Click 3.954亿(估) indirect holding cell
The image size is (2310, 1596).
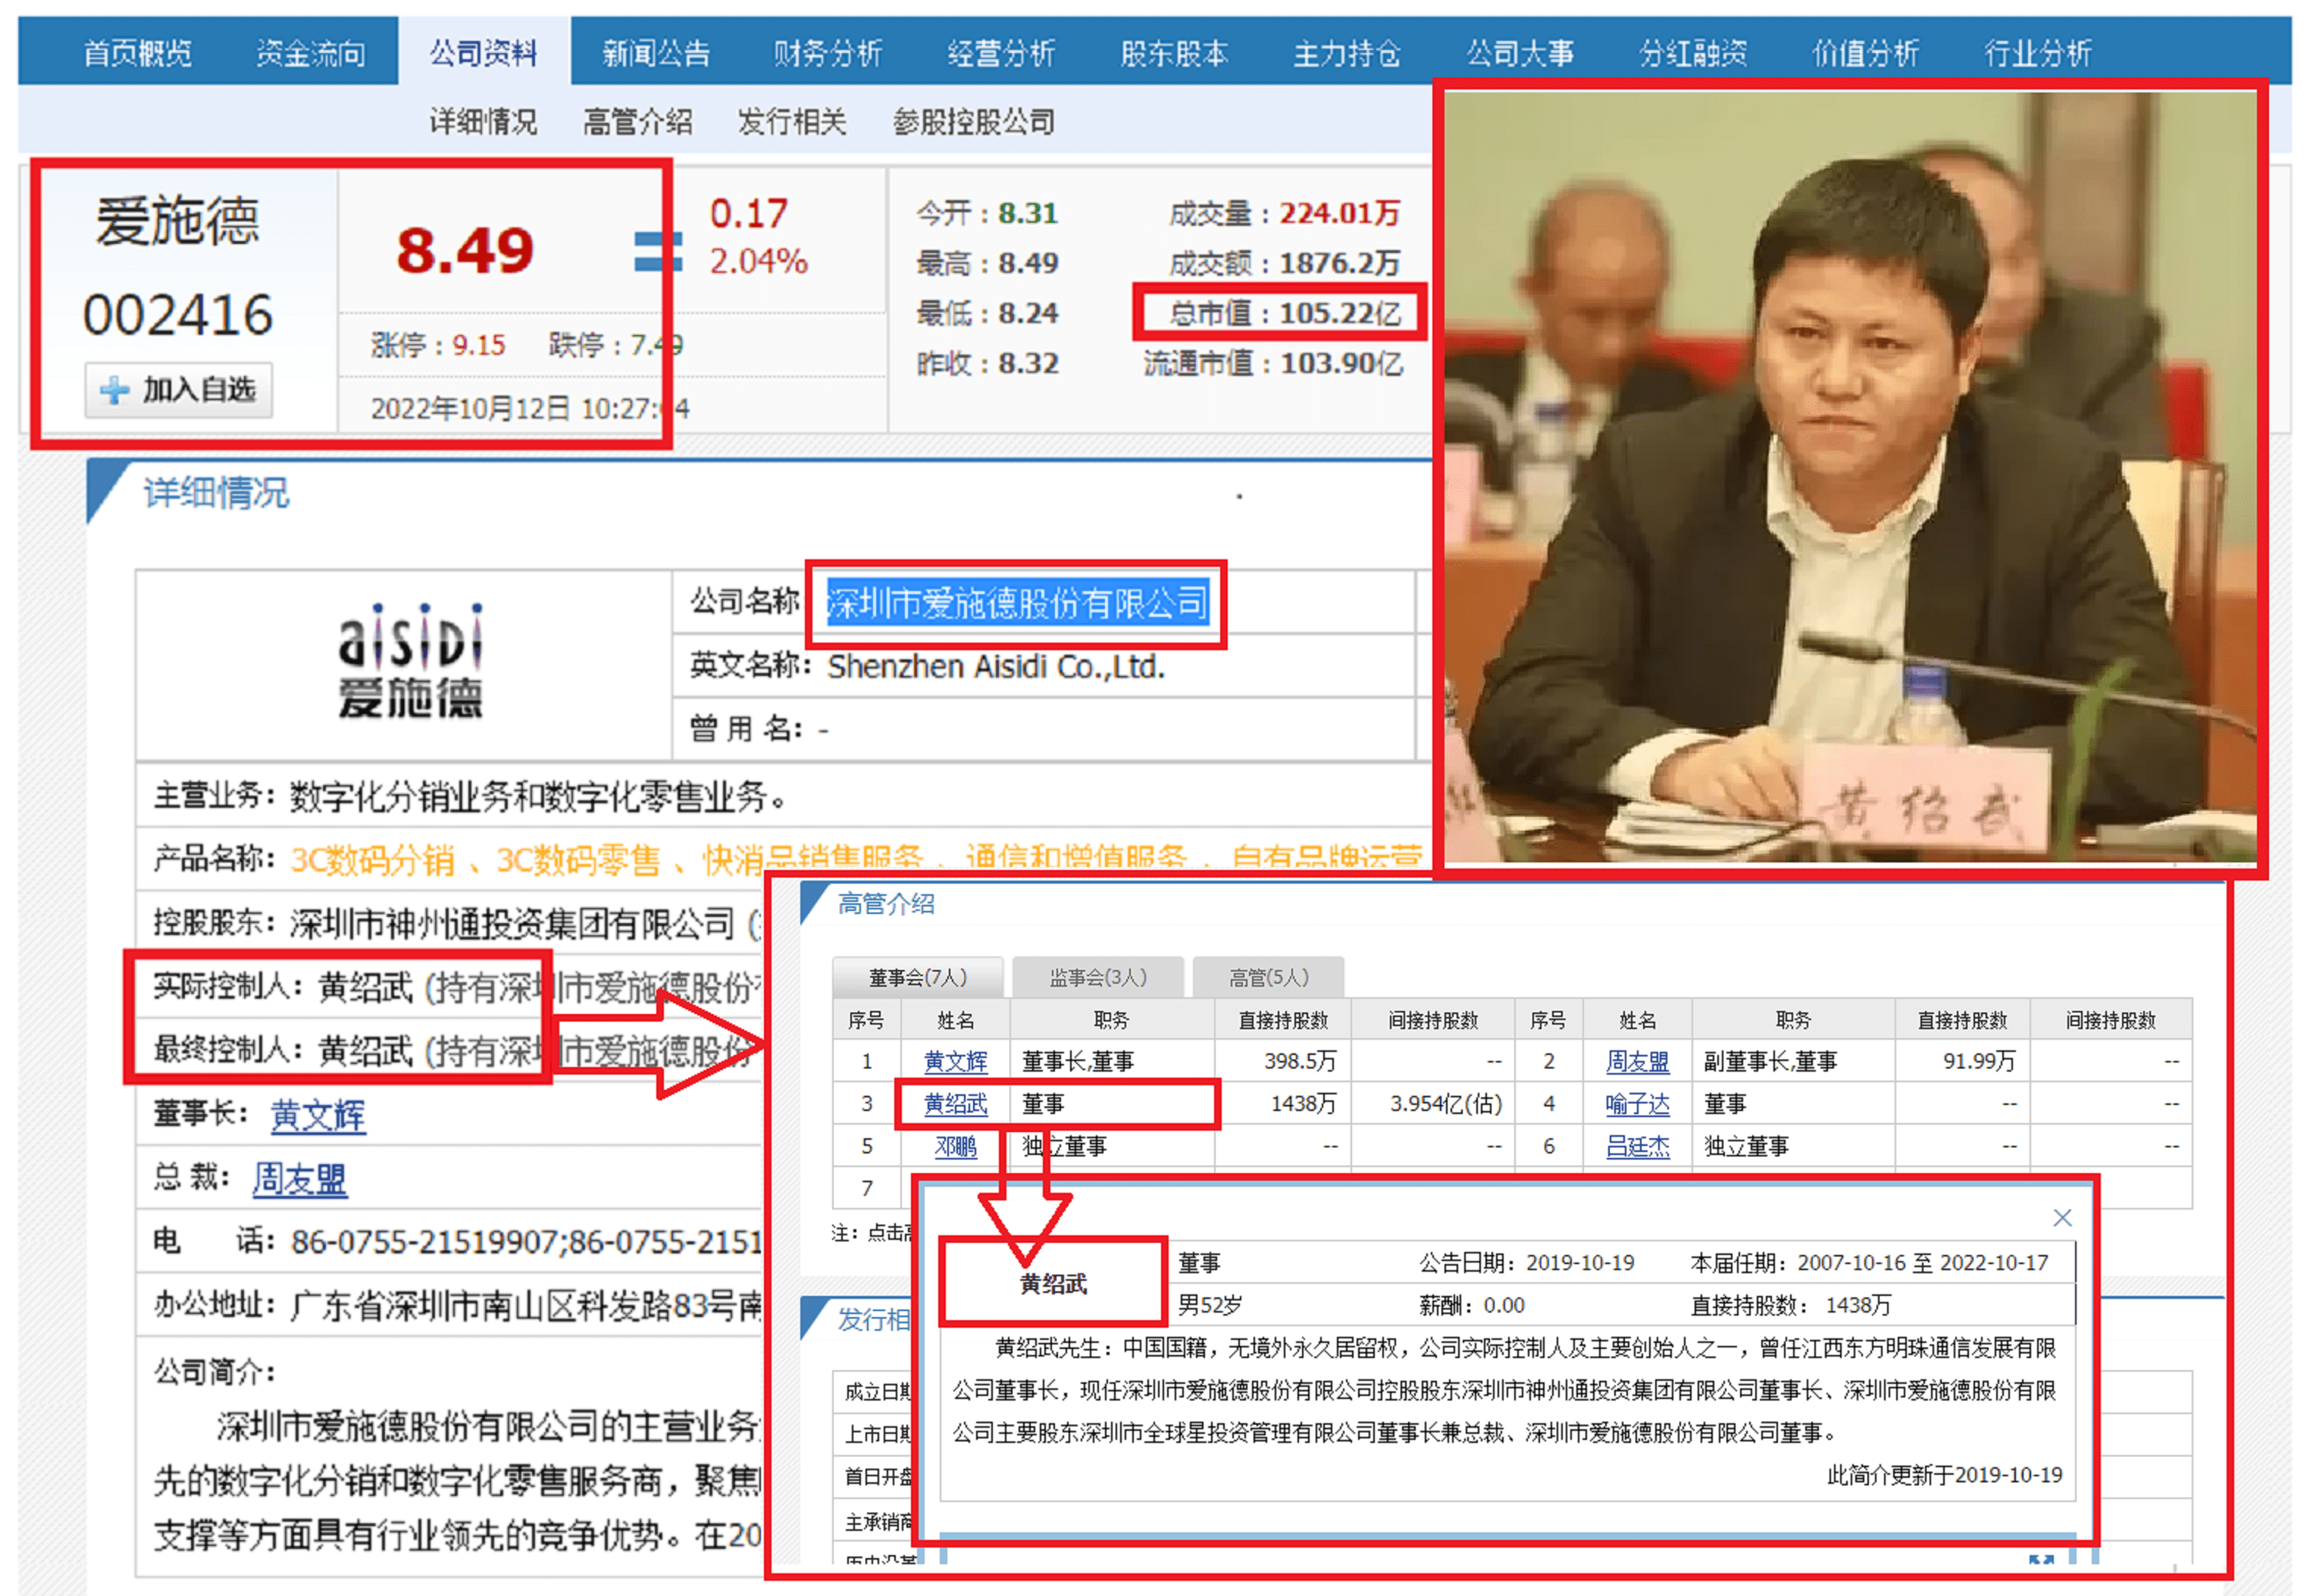[1446, 1104]
